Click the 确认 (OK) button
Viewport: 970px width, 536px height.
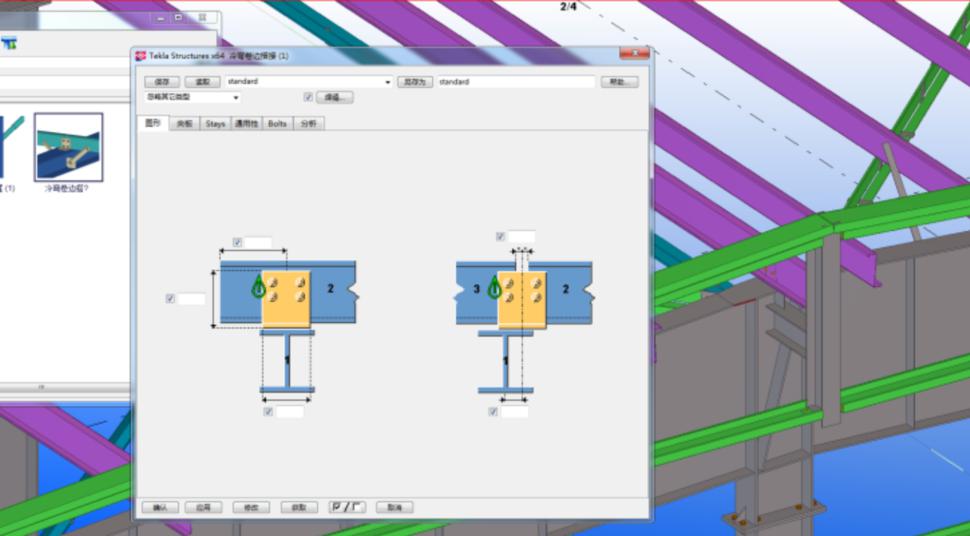[x=160, y=508]
